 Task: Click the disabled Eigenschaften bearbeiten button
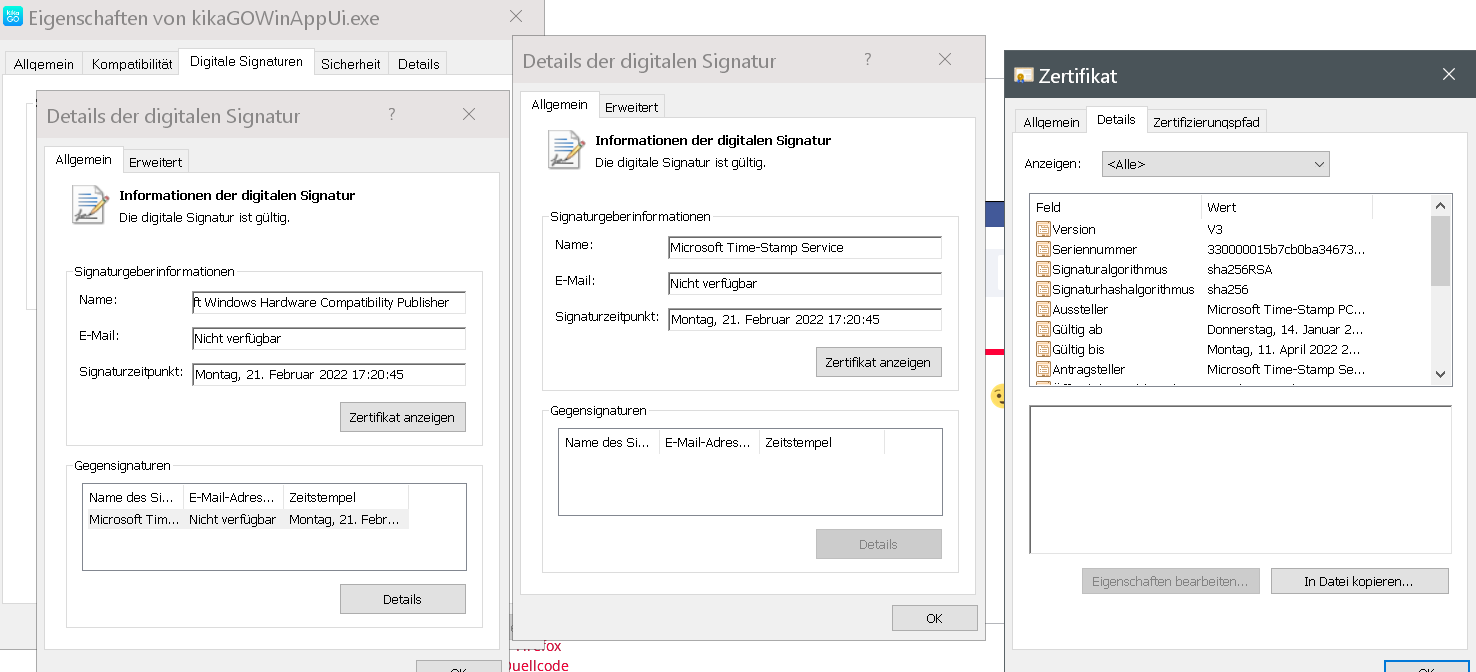tap(1170, 581)
